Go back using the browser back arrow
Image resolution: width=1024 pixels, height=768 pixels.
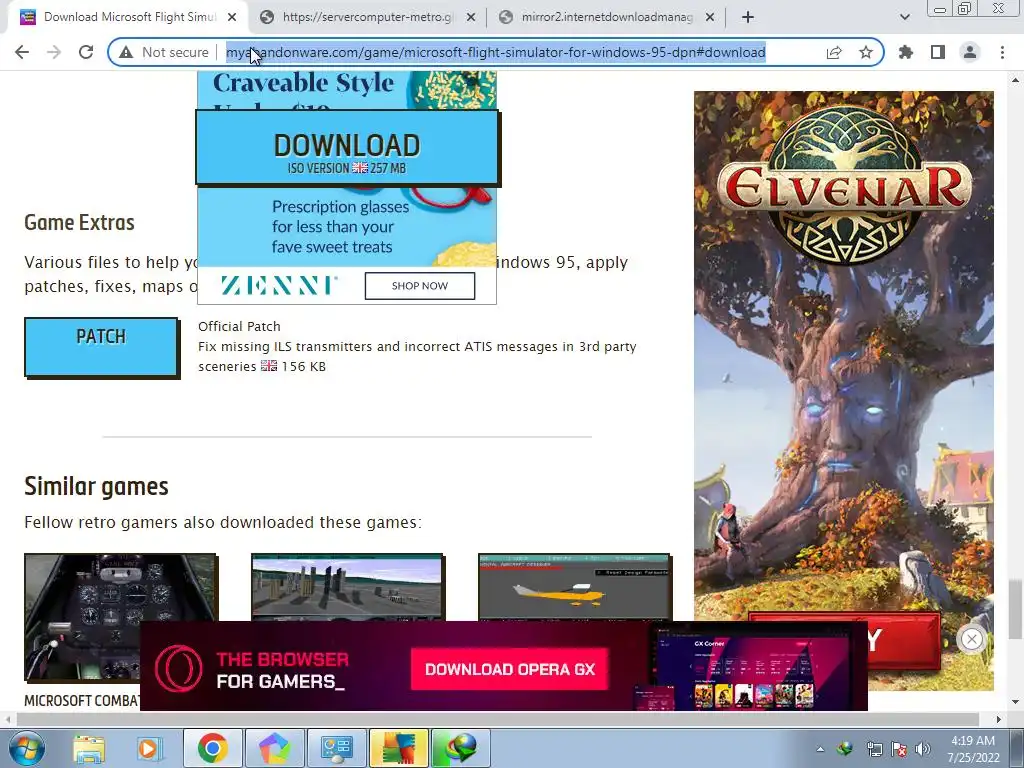coord(22,52)
